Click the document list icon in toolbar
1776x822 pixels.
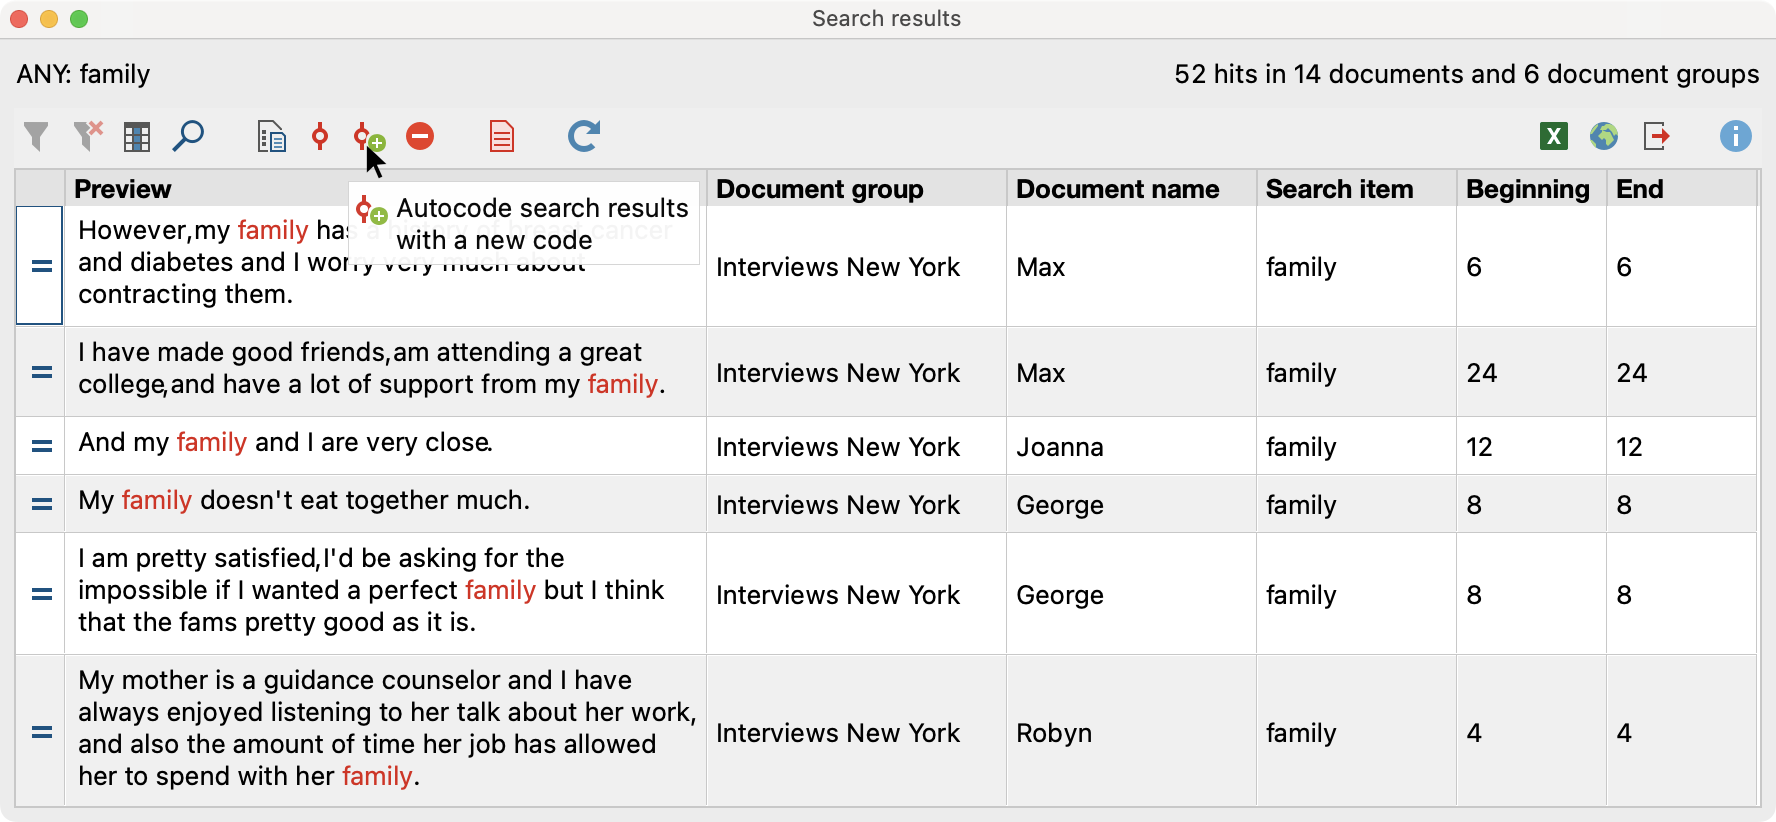(x=271, y=136)
